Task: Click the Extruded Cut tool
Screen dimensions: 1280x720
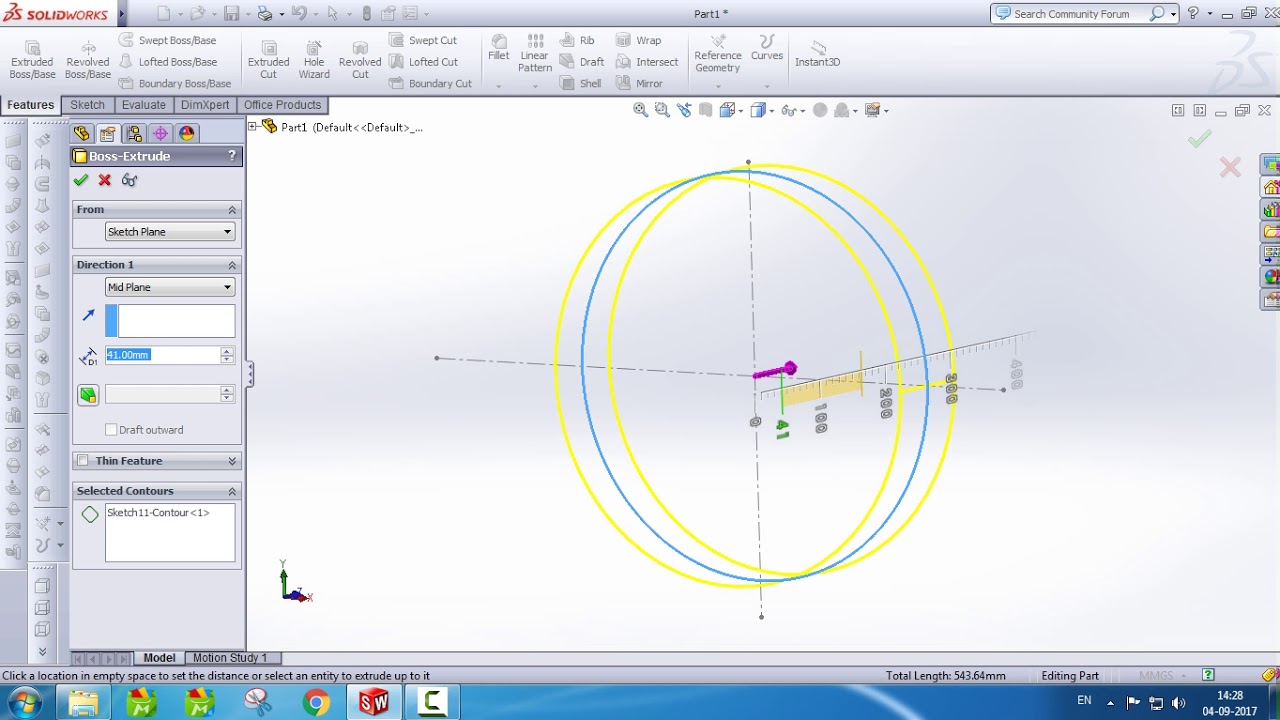Action: (x=268, y=60)
